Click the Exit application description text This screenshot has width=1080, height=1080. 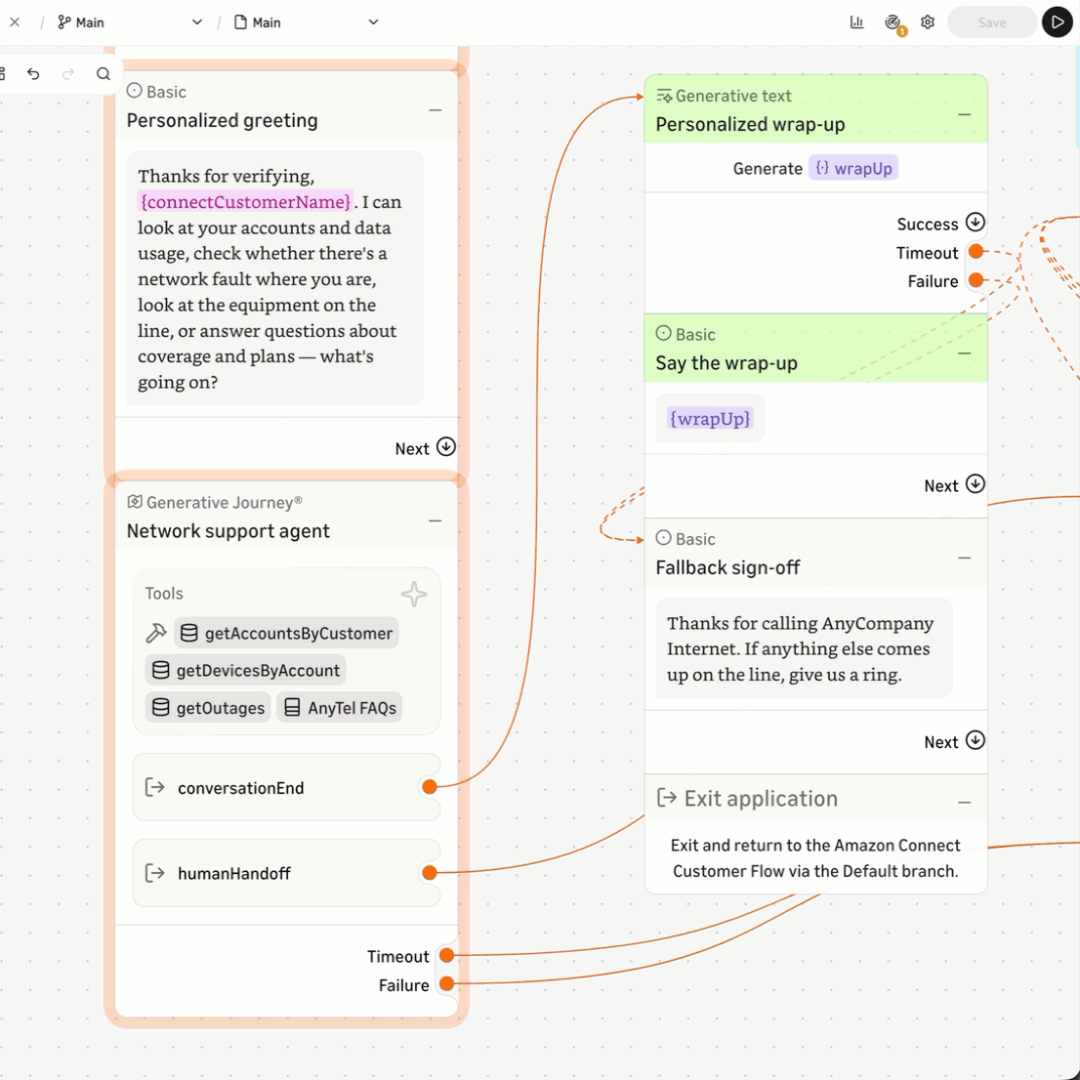[x=816, y=858]
